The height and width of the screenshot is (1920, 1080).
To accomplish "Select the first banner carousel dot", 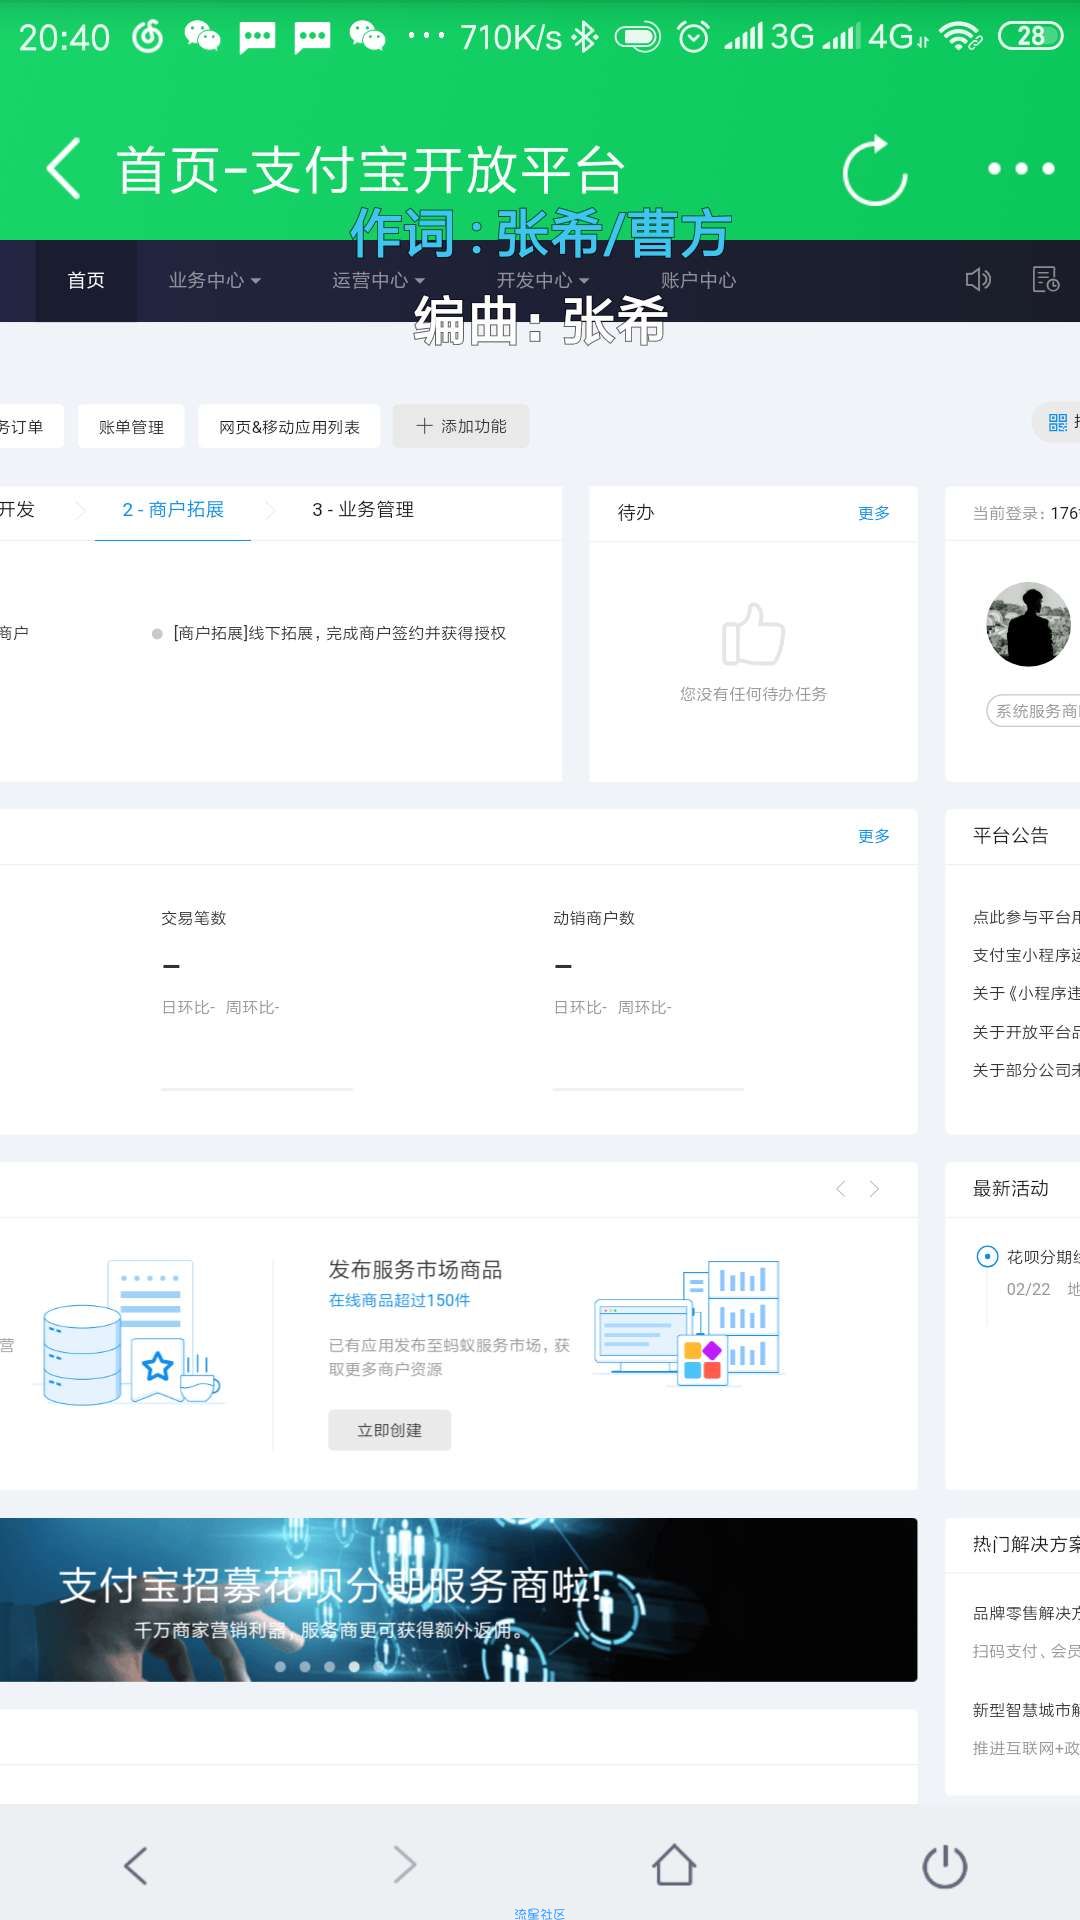I will (x=280, y=1666).
